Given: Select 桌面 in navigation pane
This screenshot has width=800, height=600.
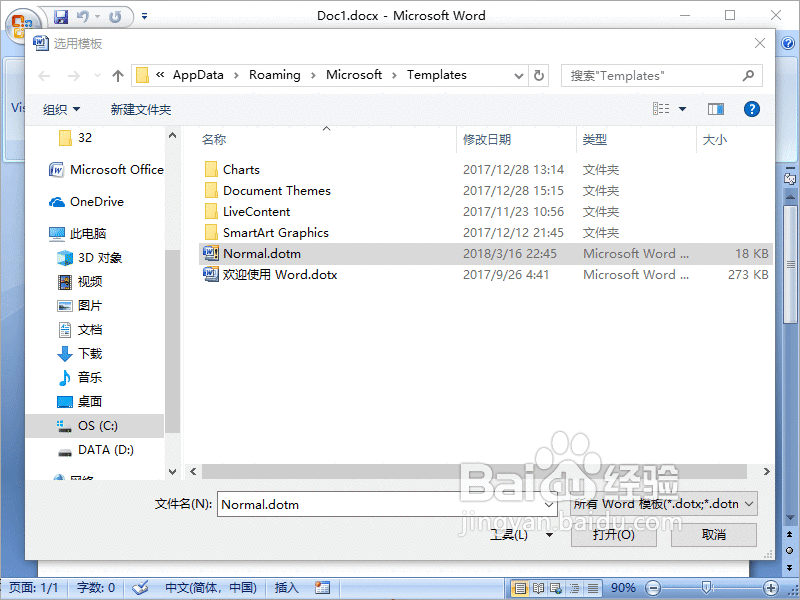Looking at the screenshot, I should [80, 402].
